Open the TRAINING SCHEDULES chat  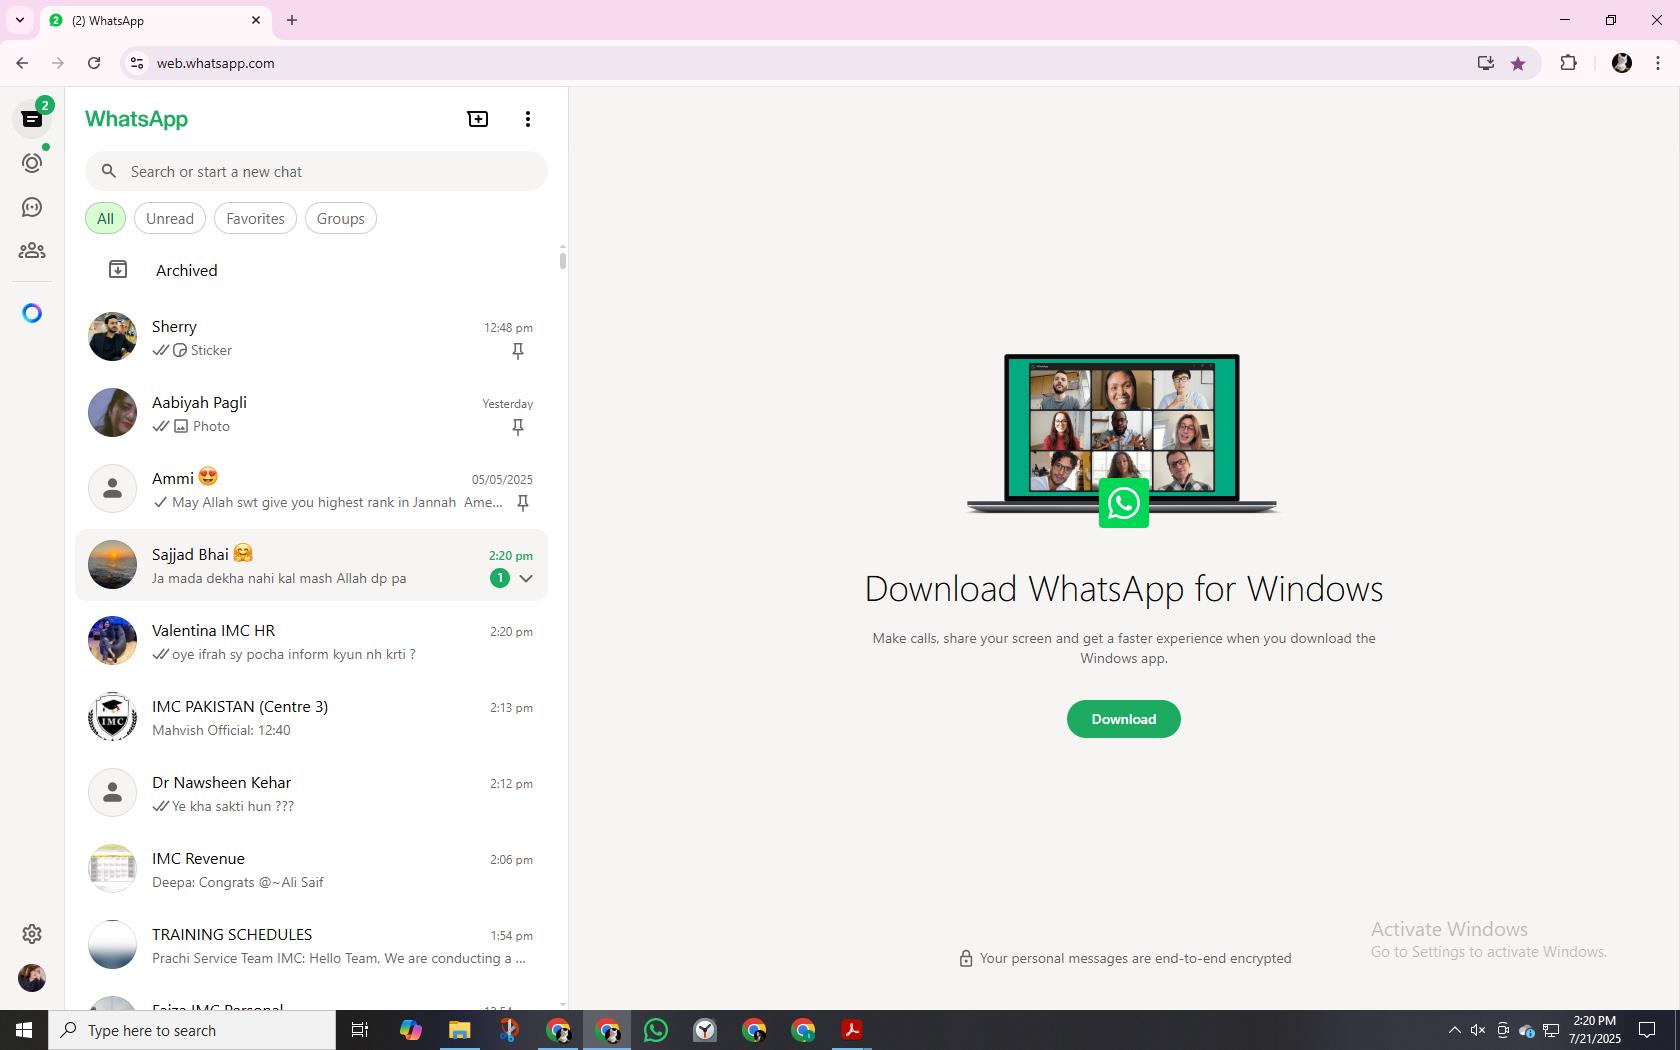tap(312, 946)
